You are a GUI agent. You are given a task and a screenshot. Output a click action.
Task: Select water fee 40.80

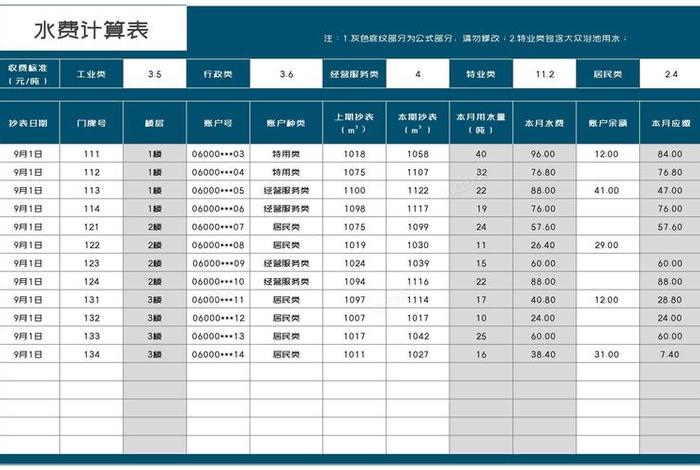coord(545,300)
